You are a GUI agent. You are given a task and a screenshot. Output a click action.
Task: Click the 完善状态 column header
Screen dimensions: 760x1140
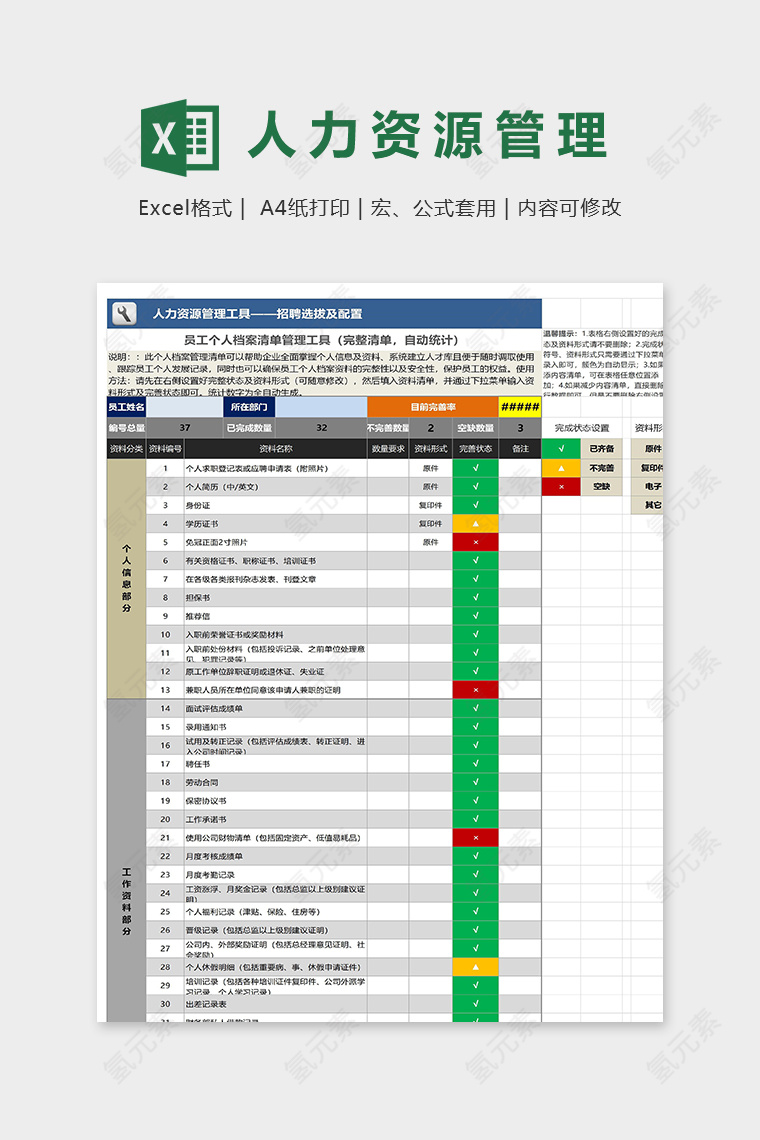pyautogui.click(x=476, y=449)
